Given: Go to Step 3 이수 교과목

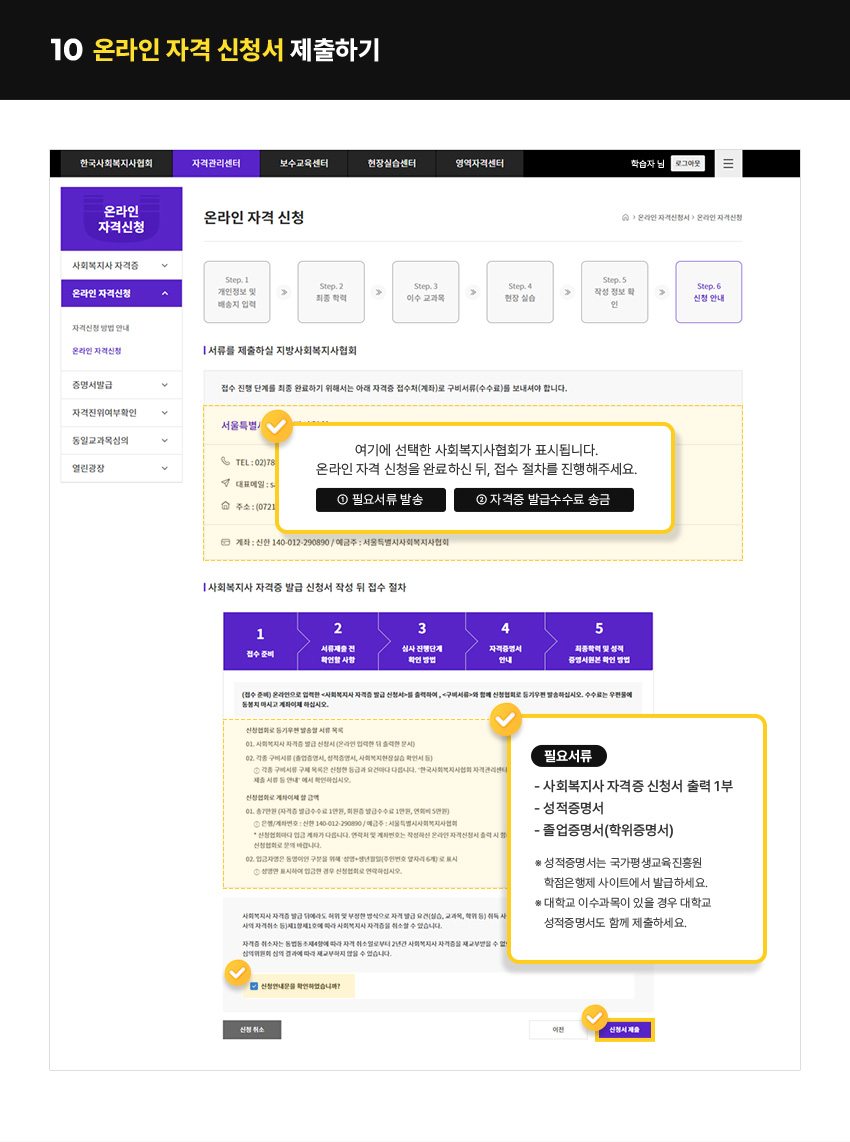Looking at the screenshot, I should [x=425, y=292].
